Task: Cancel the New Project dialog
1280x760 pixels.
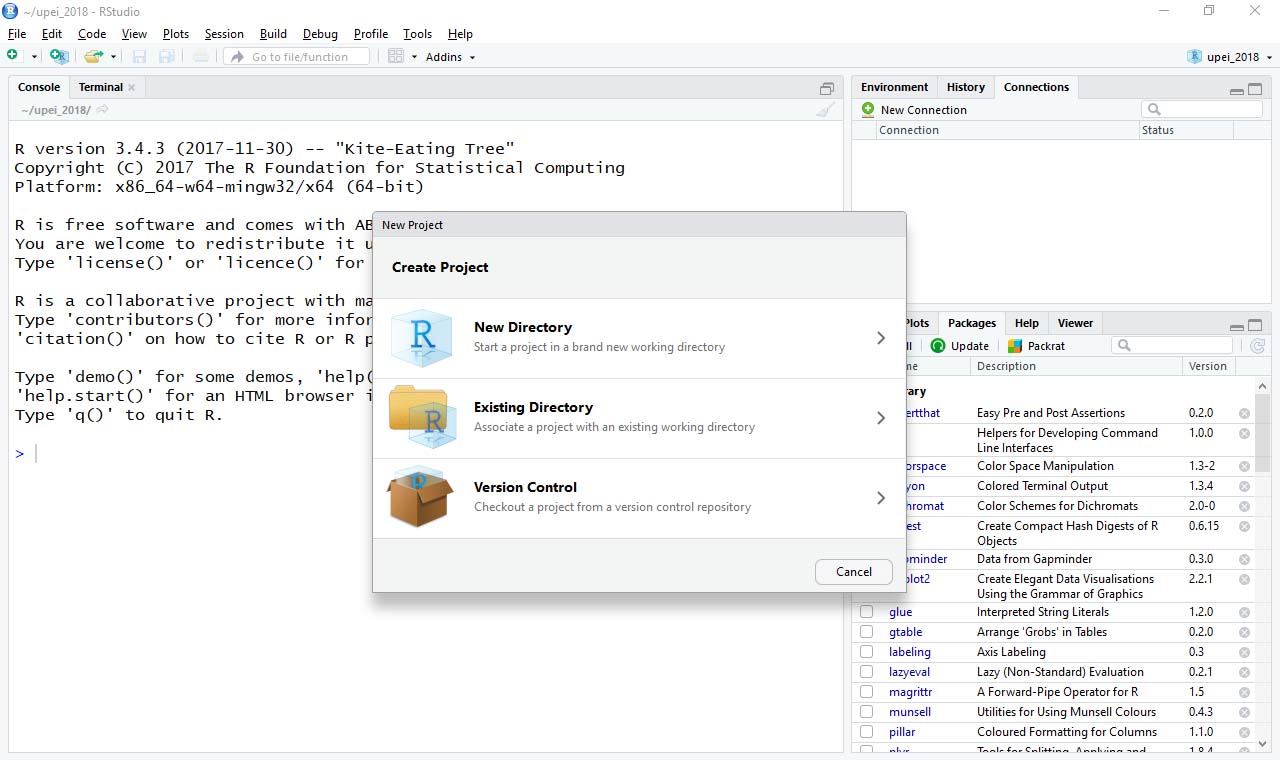Action: 853,571
